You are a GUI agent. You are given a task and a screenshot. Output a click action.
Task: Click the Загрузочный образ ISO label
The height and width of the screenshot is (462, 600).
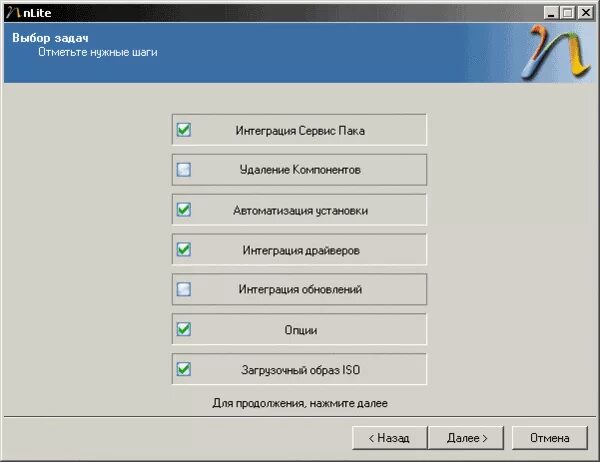coord(300,370)
